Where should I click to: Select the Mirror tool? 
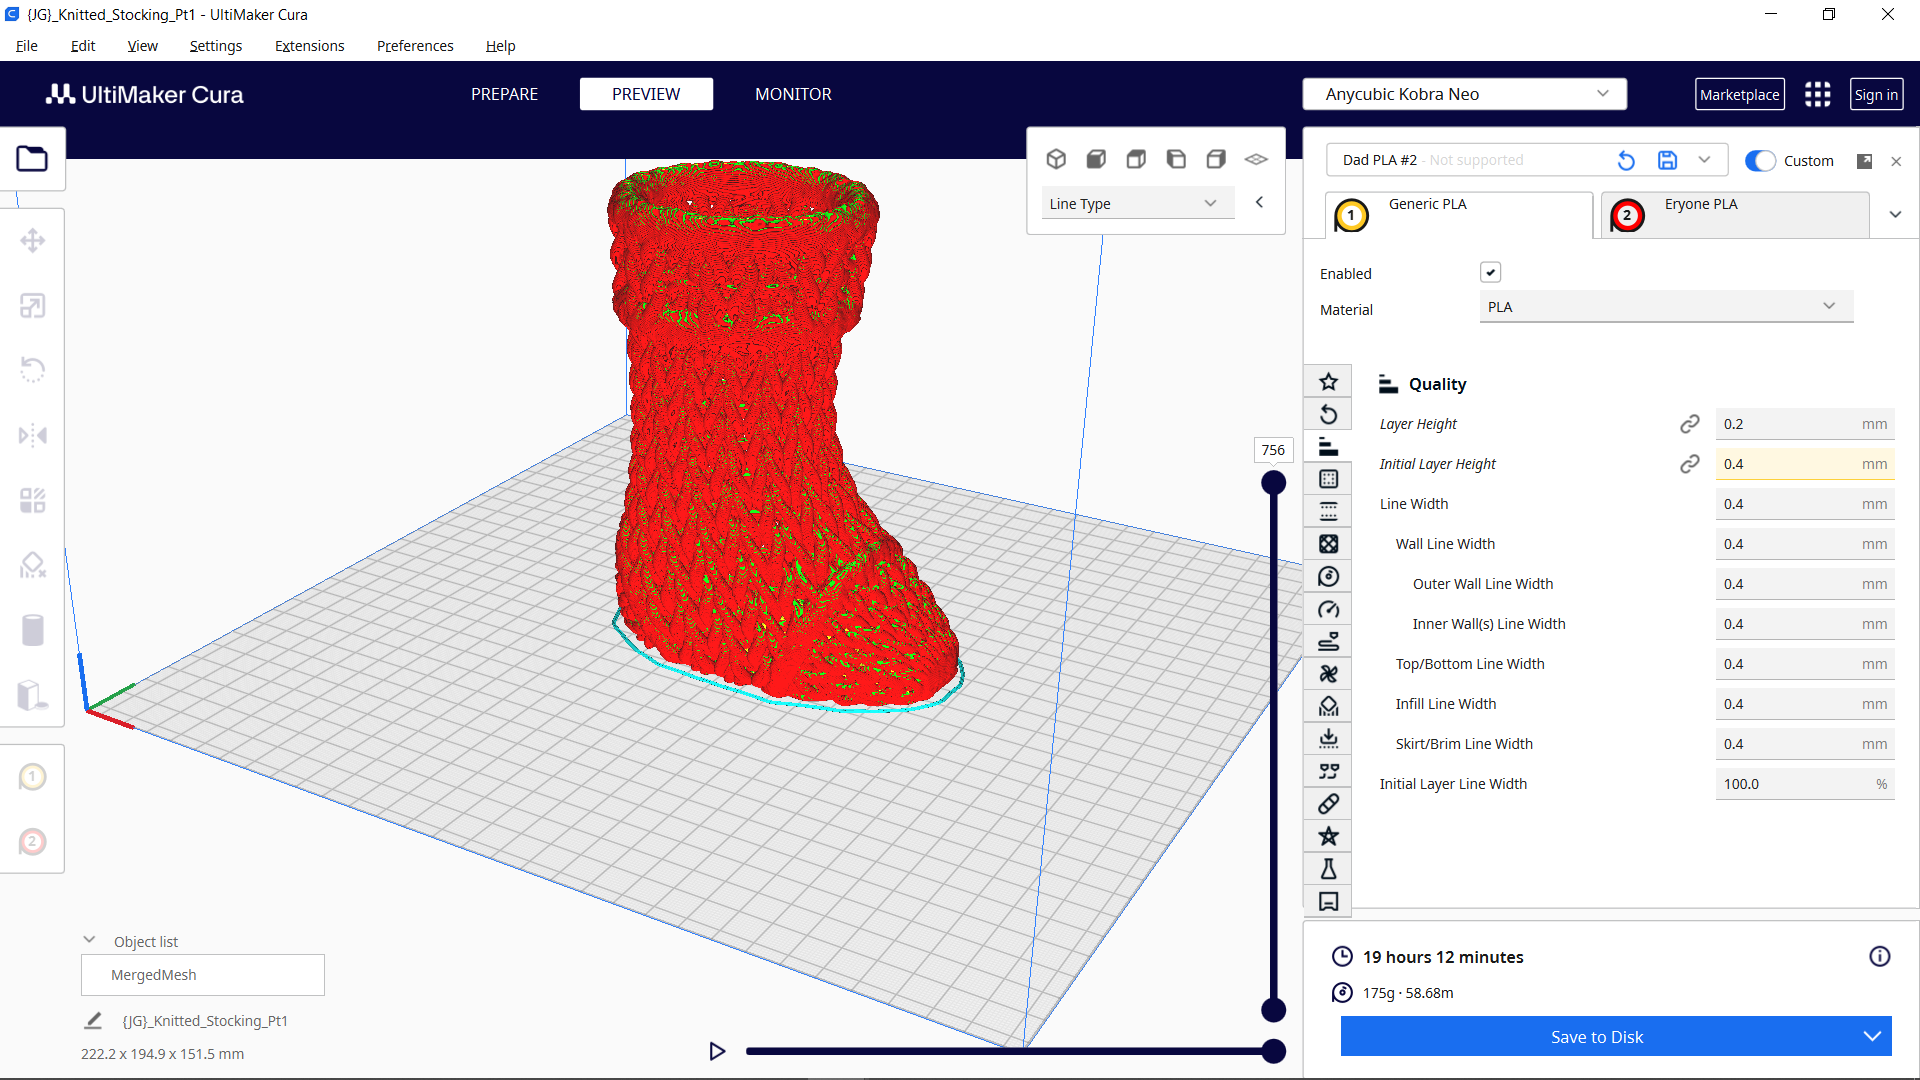33,434
